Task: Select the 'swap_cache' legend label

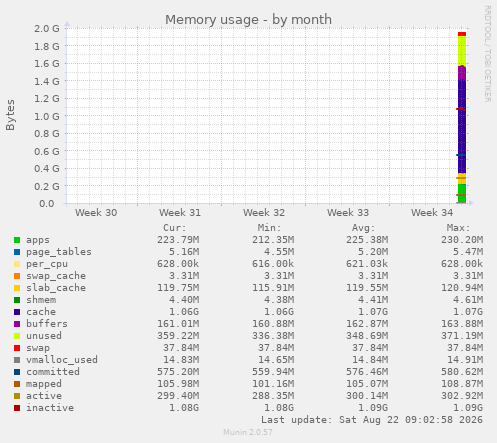Action: coord(56,276)
